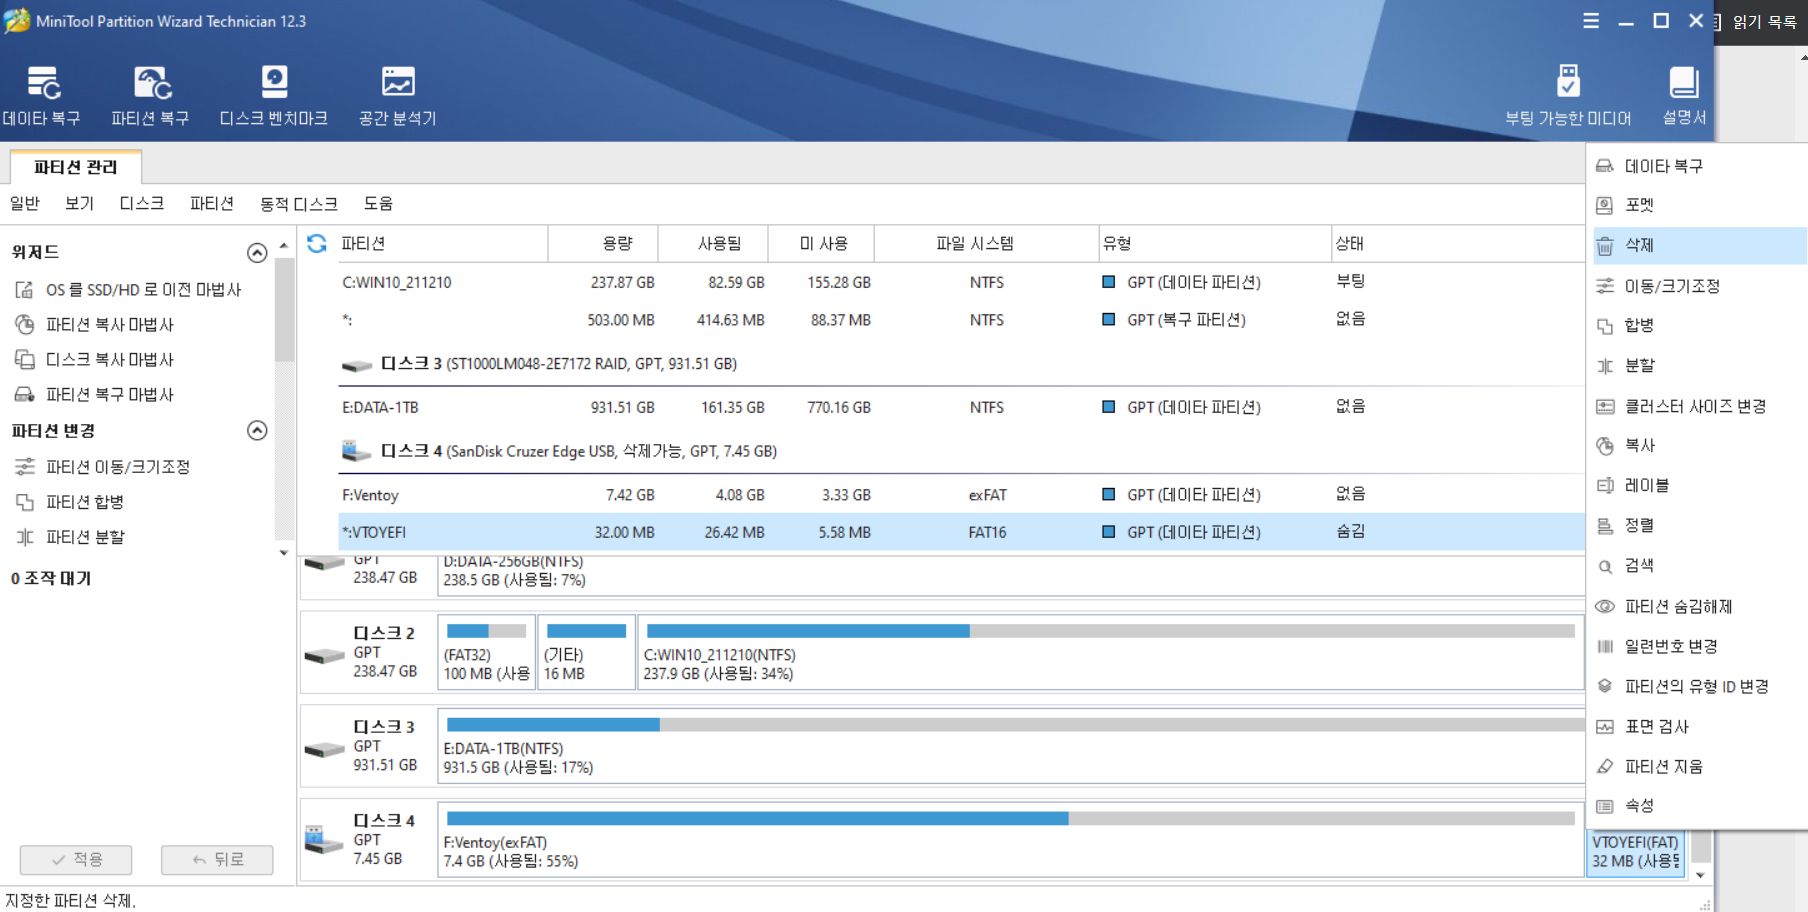Select 파티션 숨김해제 in the context menu
The width and height of the screenshot is (1808, 912).
1700,606
